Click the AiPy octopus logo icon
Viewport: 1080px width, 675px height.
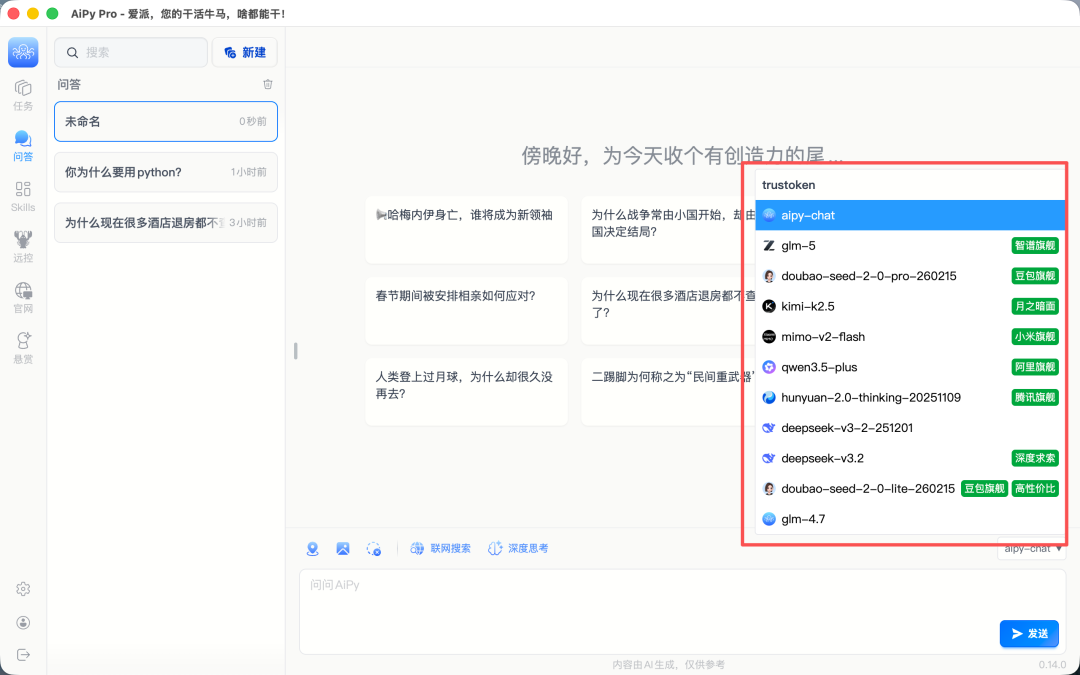23,52
